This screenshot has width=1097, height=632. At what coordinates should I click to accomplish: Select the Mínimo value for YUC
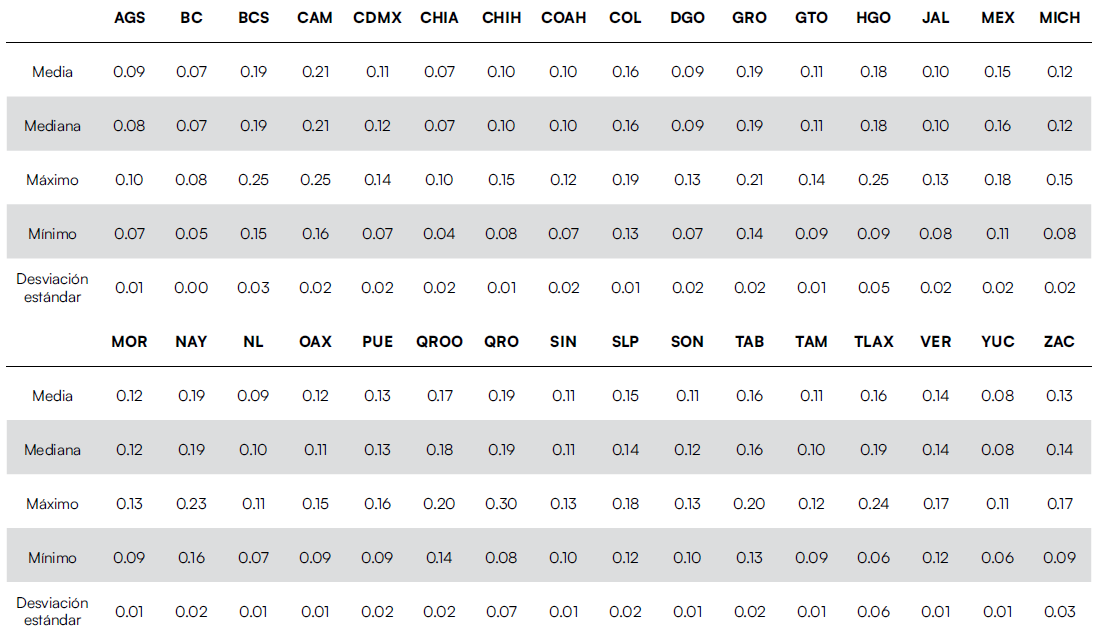pyautogui.click(x=997, y=558)
